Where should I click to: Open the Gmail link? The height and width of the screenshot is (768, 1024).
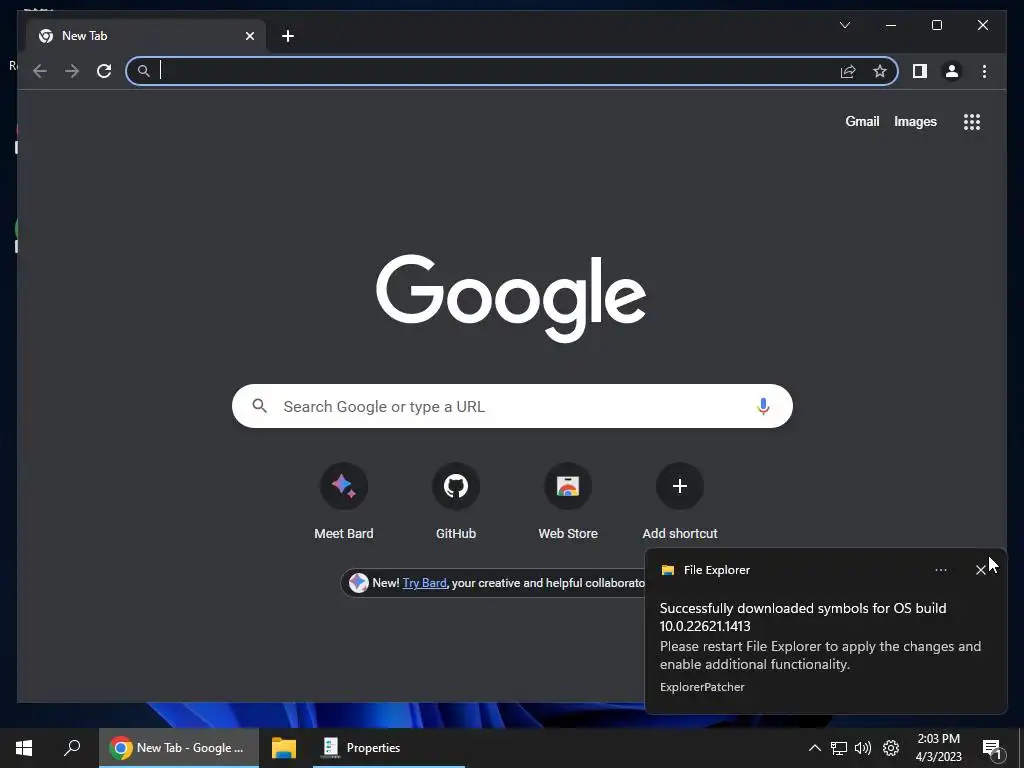click(x=862, y=121)
